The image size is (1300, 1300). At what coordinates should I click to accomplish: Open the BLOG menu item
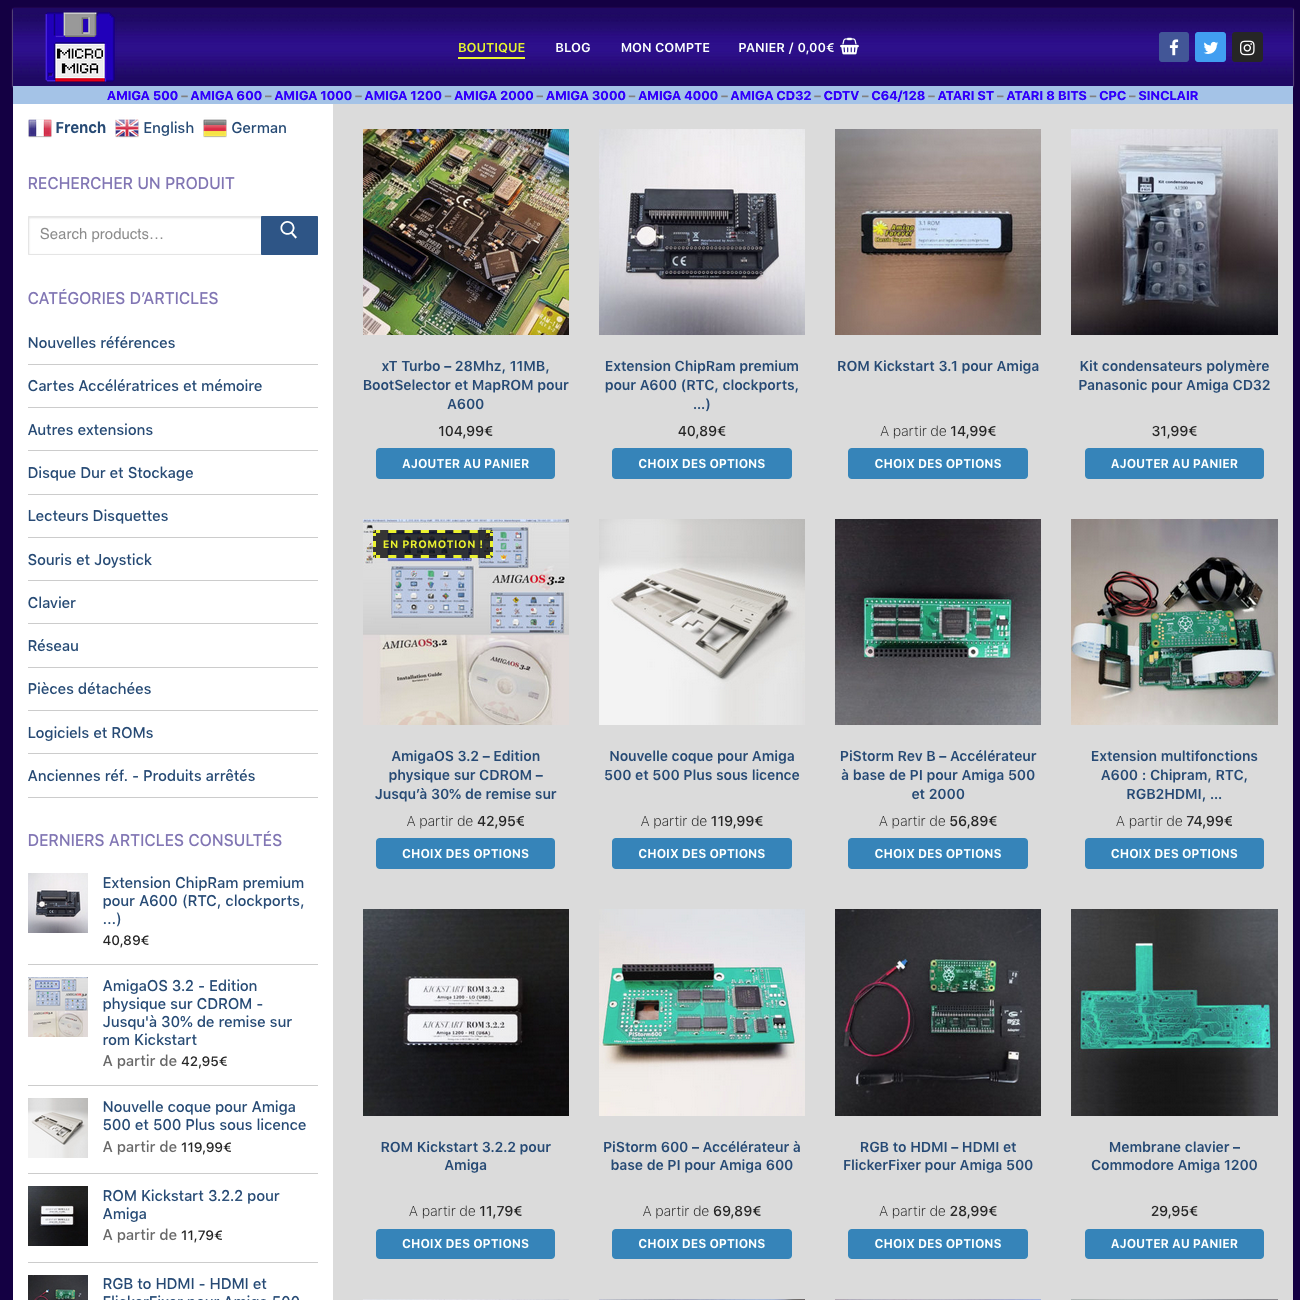tap(573, 47)
